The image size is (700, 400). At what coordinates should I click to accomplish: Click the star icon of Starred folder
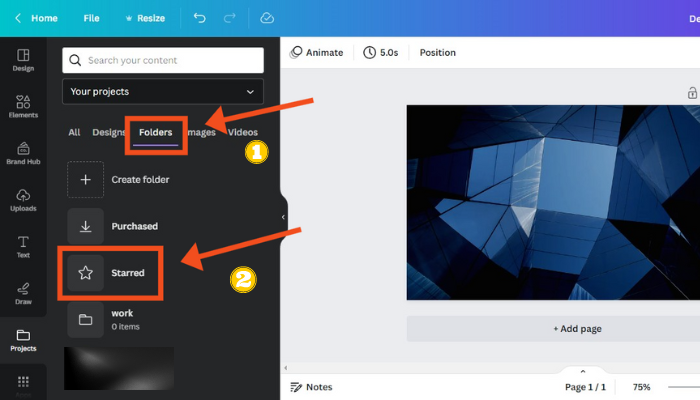[x=85, y=273]
